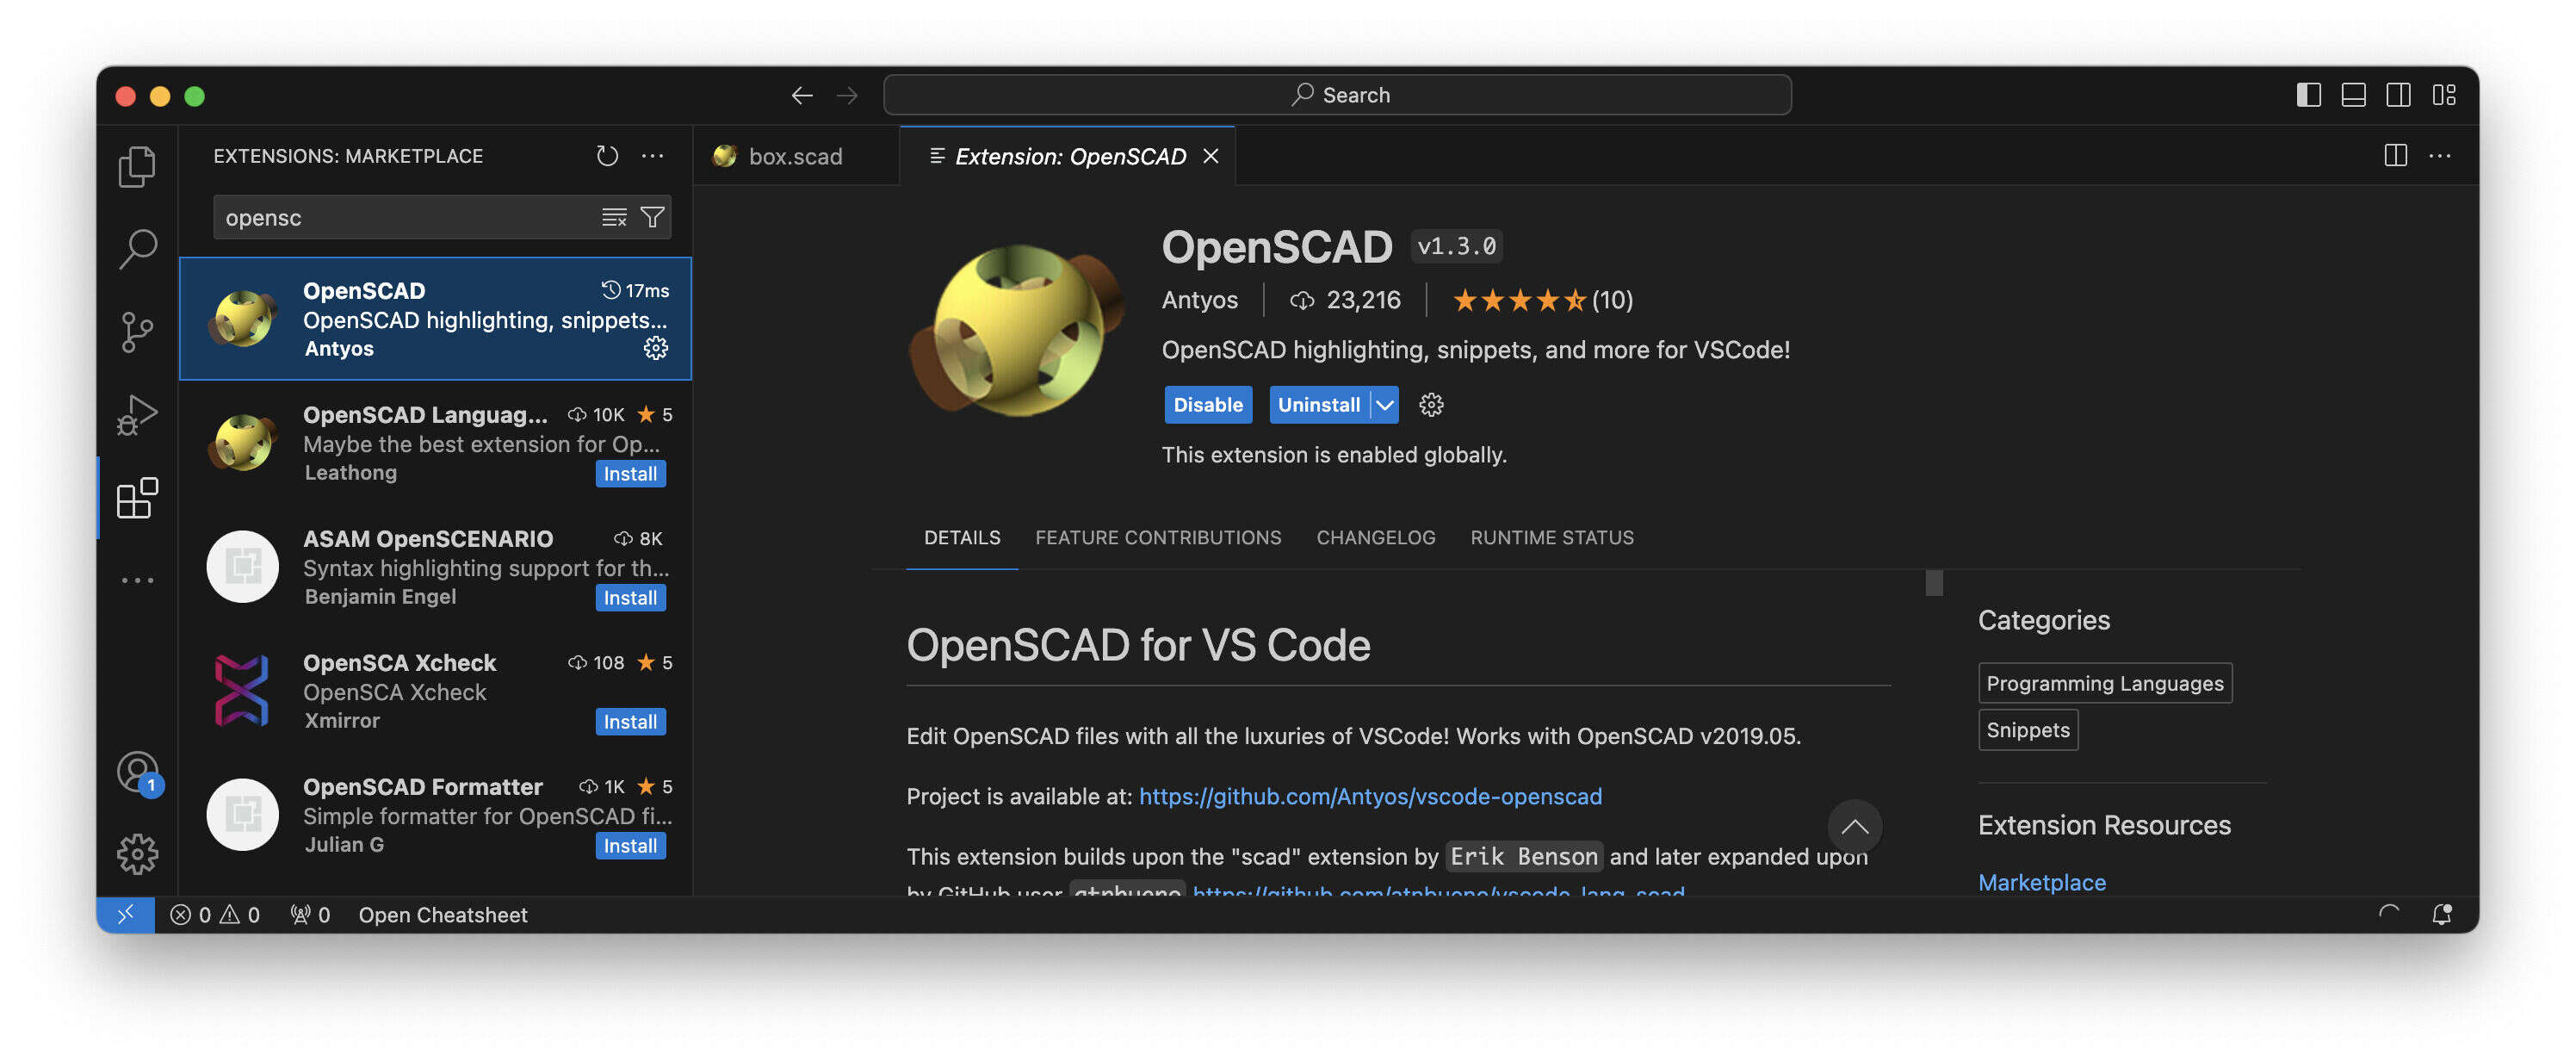
Task: Open the Explorer view in activity bar
Action: (137, 166)
